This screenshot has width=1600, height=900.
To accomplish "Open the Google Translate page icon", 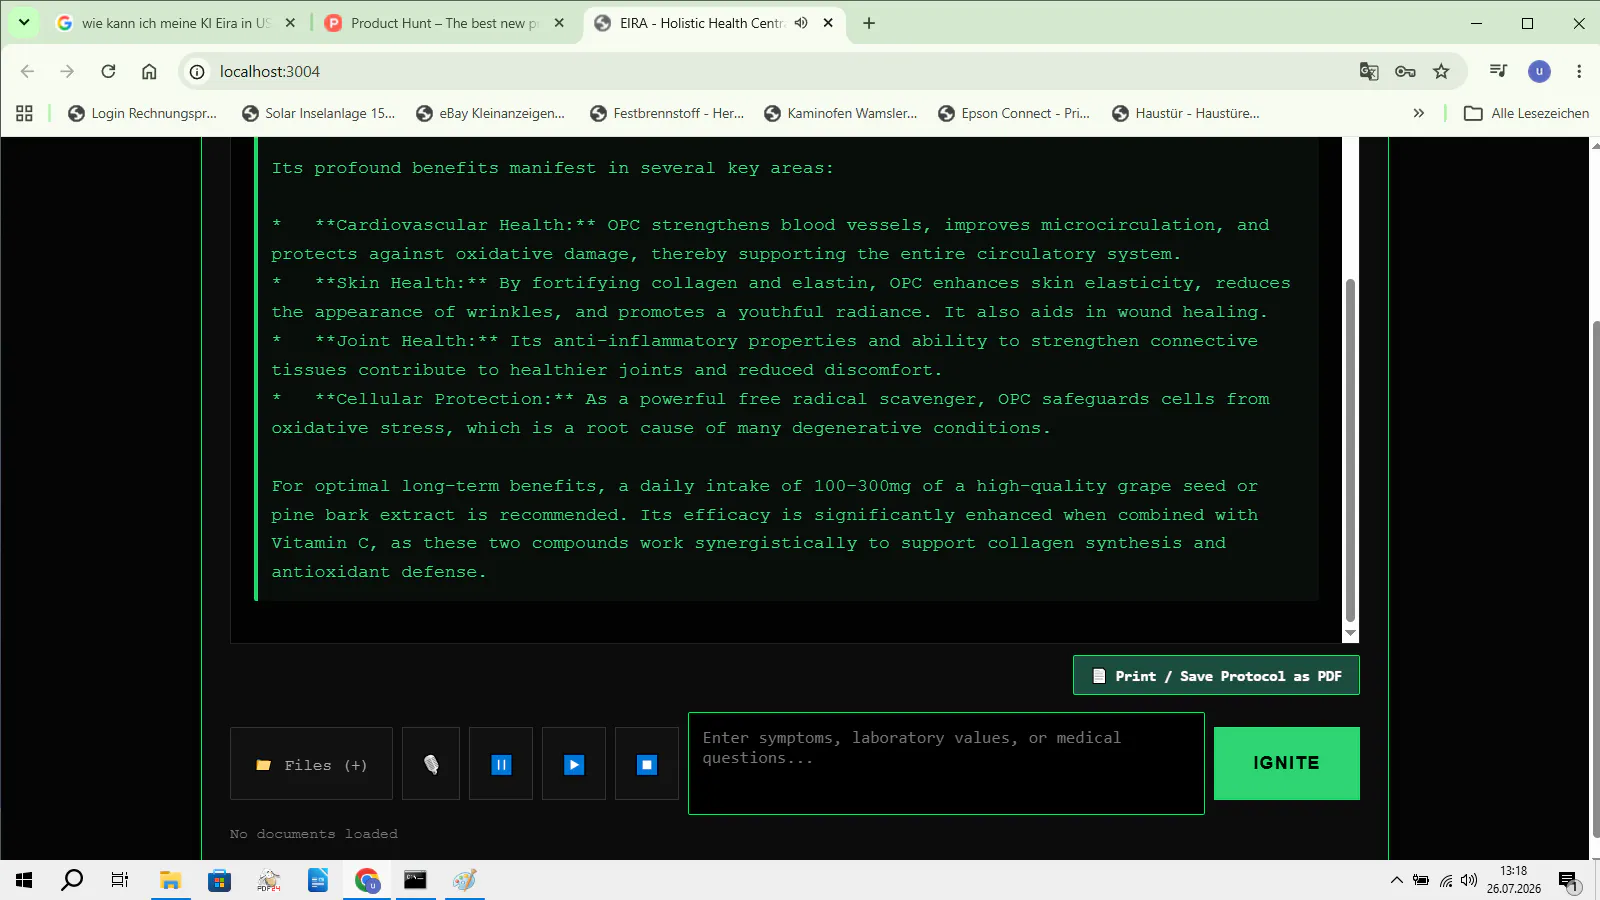I will click(1369, 71).
